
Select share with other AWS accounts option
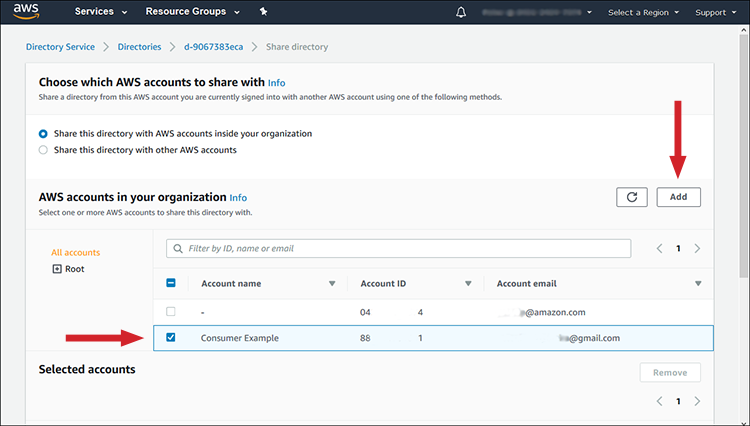pyautogui.click(x=43, y=150)
